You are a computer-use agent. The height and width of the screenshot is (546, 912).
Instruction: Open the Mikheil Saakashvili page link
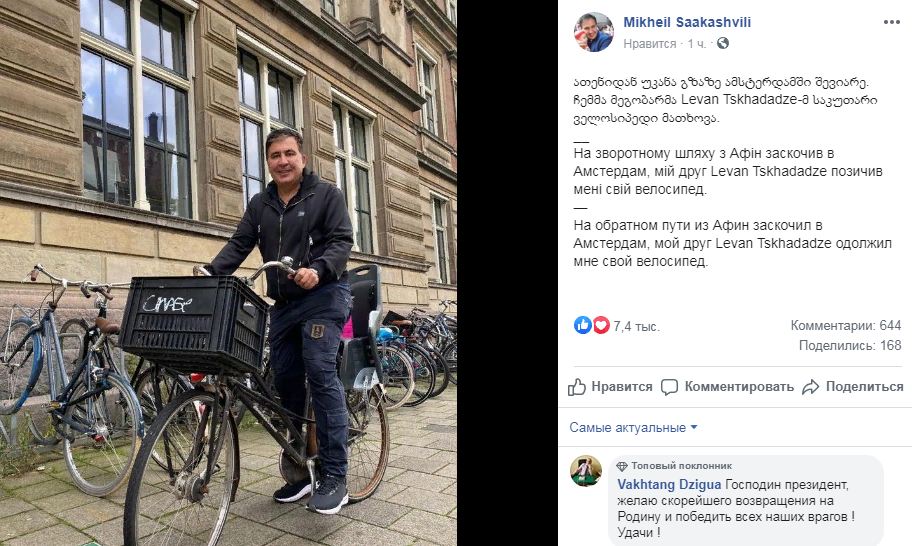[687, 22]
